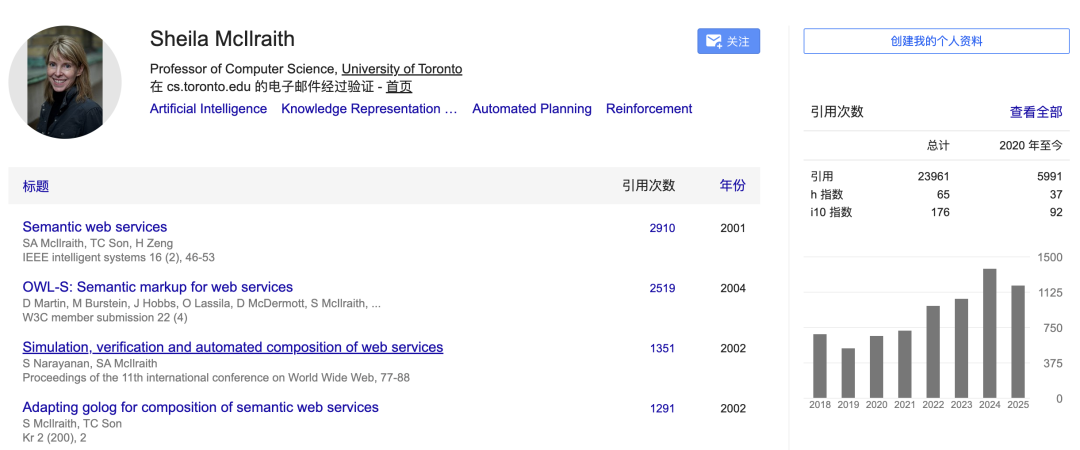Open the 首页 homepage link
This screenshot has width=1080, height=450.
coord(399,87)
